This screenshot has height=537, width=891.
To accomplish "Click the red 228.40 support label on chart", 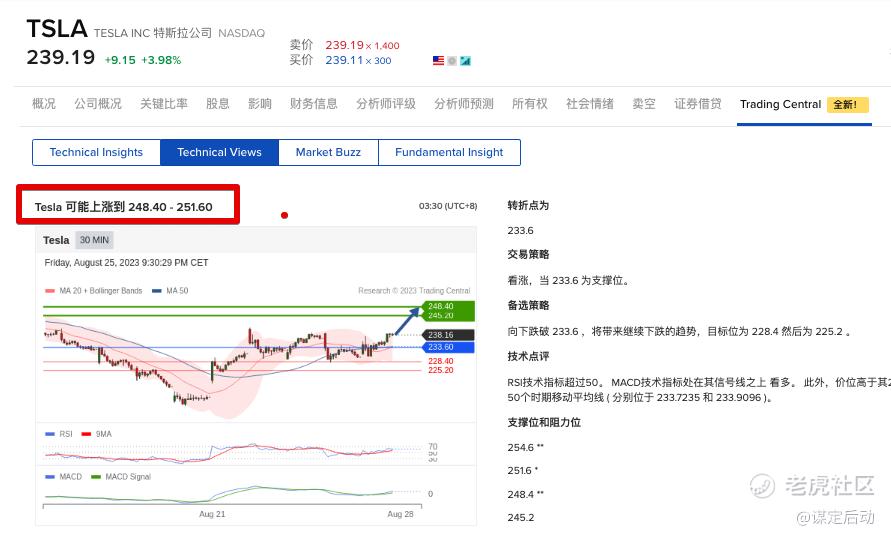I will pos(441,361).
